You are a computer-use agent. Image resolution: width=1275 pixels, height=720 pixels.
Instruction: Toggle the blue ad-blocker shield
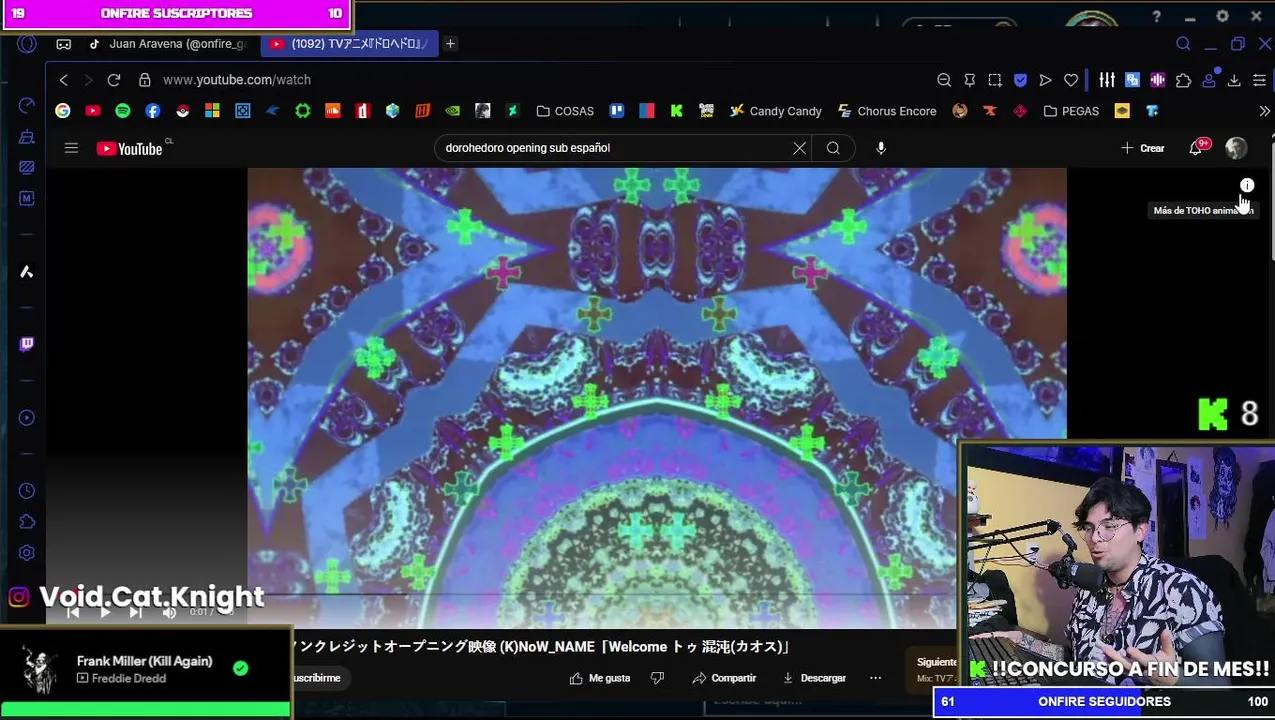(1020, 80)
